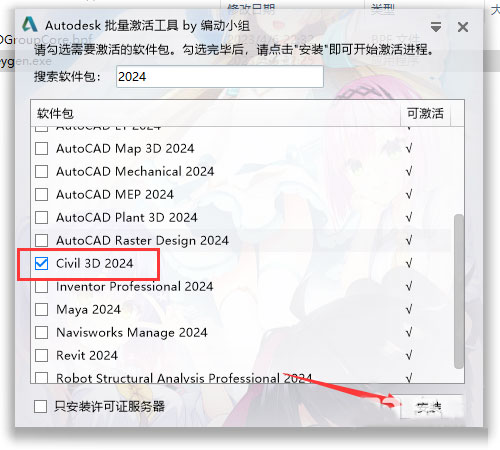Toggle the install license server only checkbox
The width and height of the screenshot is (500, 450).
pyautogui.click(x=40, y=406)
